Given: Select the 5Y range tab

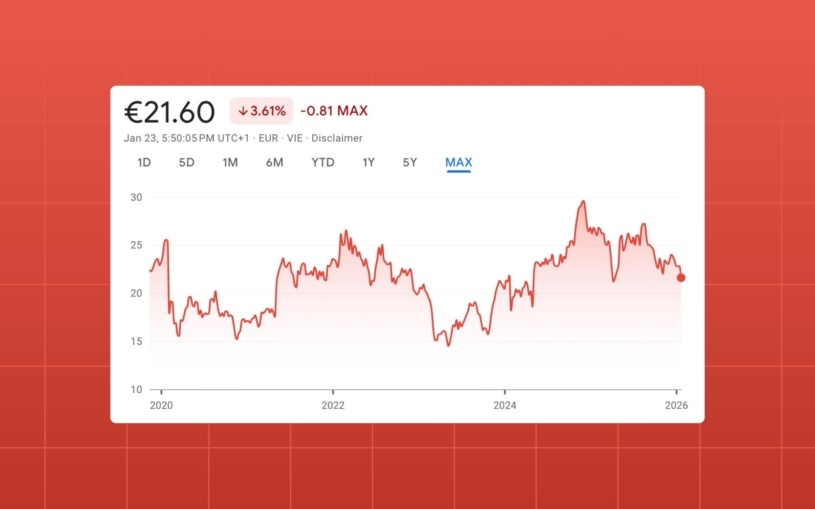Looking at the screenshot, I should coord(410,163).
